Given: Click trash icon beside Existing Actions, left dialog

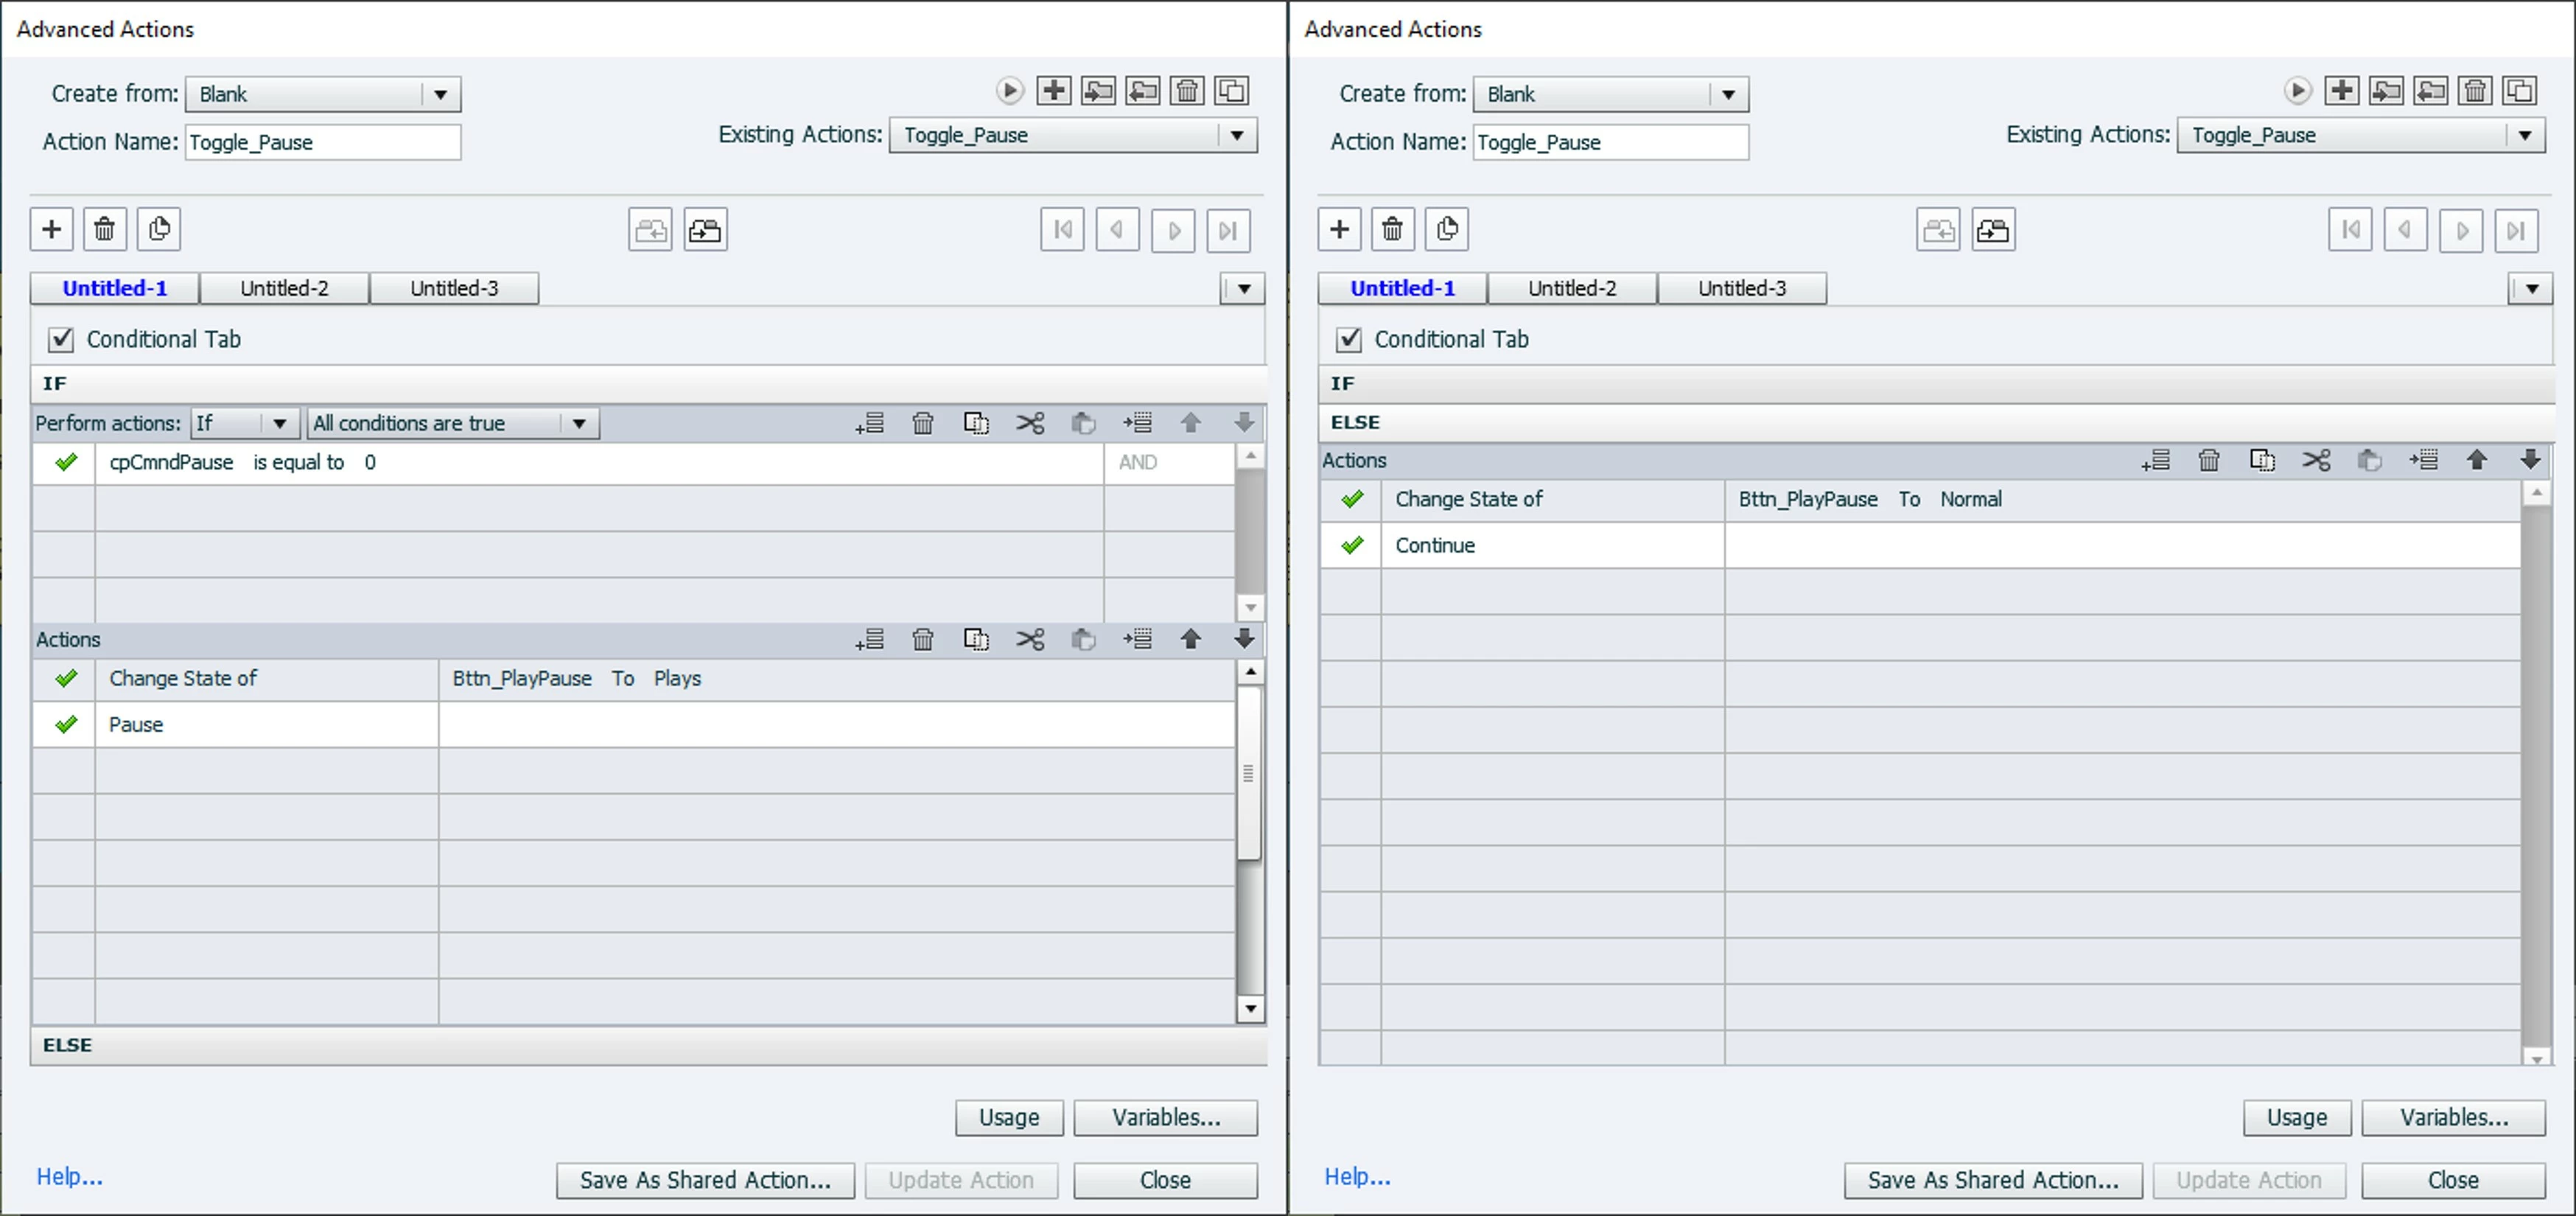Looking at the screenshot, I should pyautogui.click(x=1187, y=91).
